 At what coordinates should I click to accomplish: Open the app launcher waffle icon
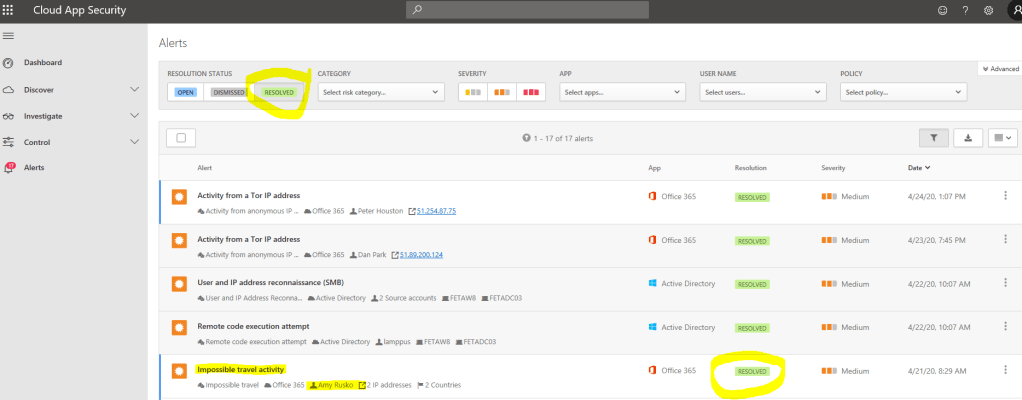coord(9,10)
